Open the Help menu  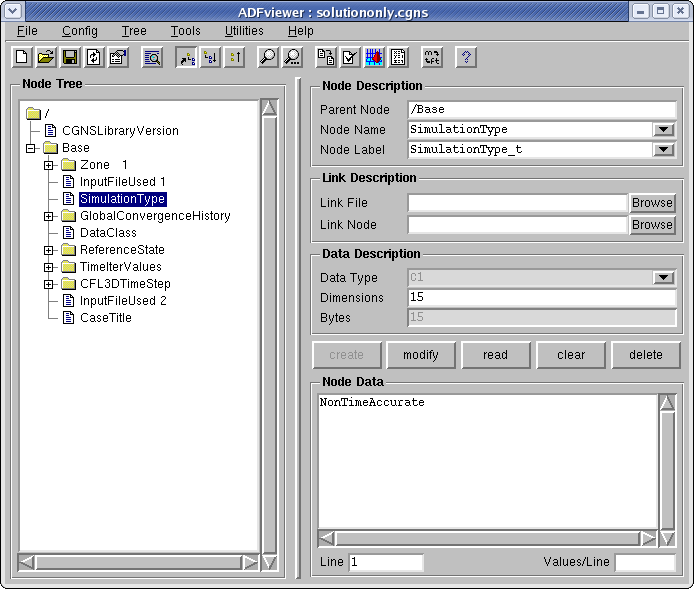point(301,31)
